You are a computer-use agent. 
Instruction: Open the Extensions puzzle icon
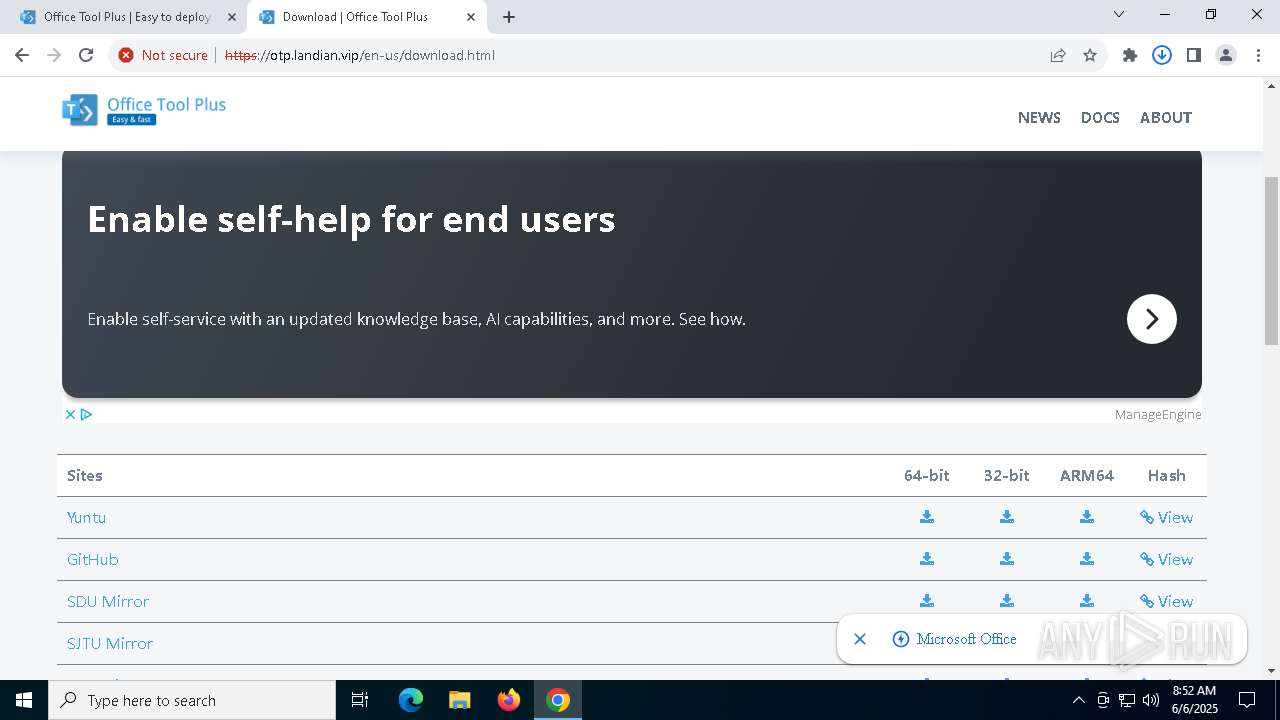coord(1130,55)
